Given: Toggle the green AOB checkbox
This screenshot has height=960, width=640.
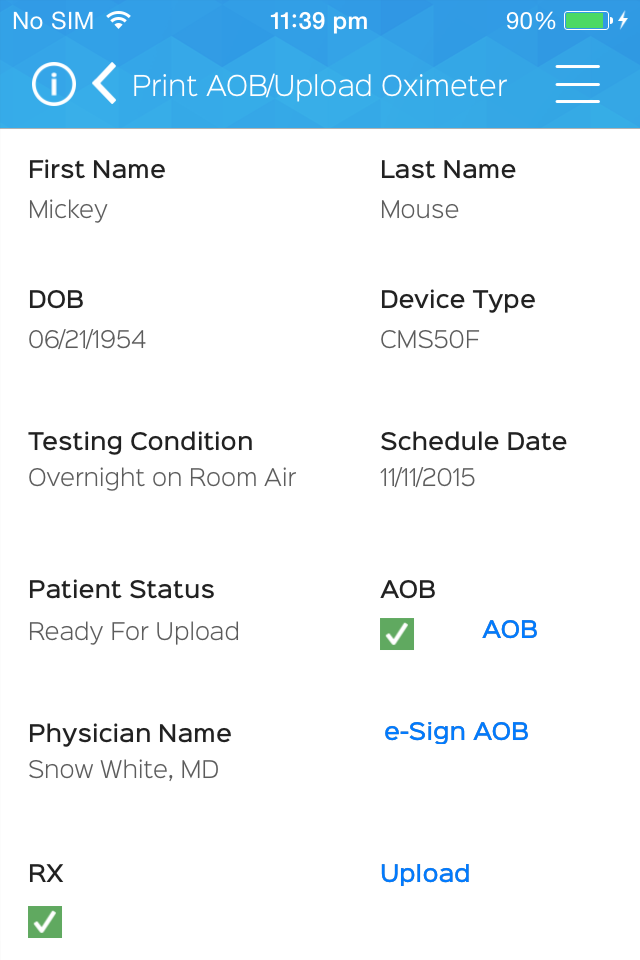Looking at the screenshot, I should (397, 634).
